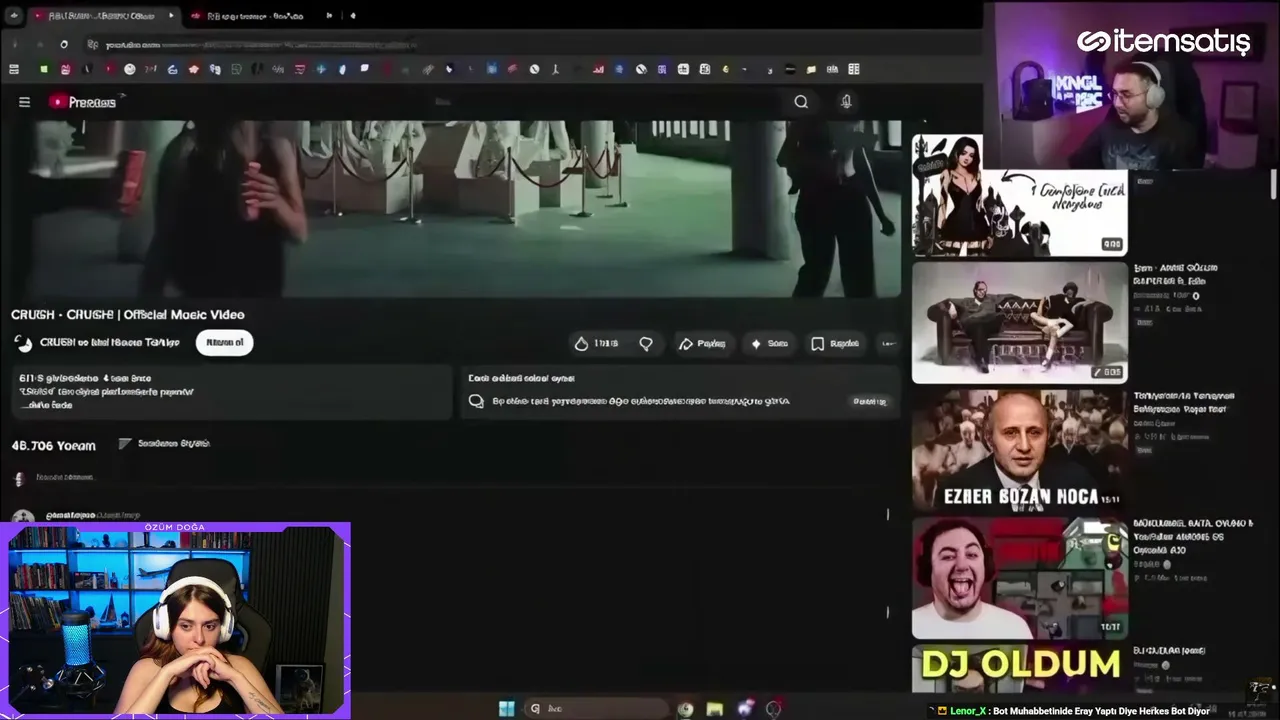Open a new browser tab
Screen dimensions: 1280x720
353,16
